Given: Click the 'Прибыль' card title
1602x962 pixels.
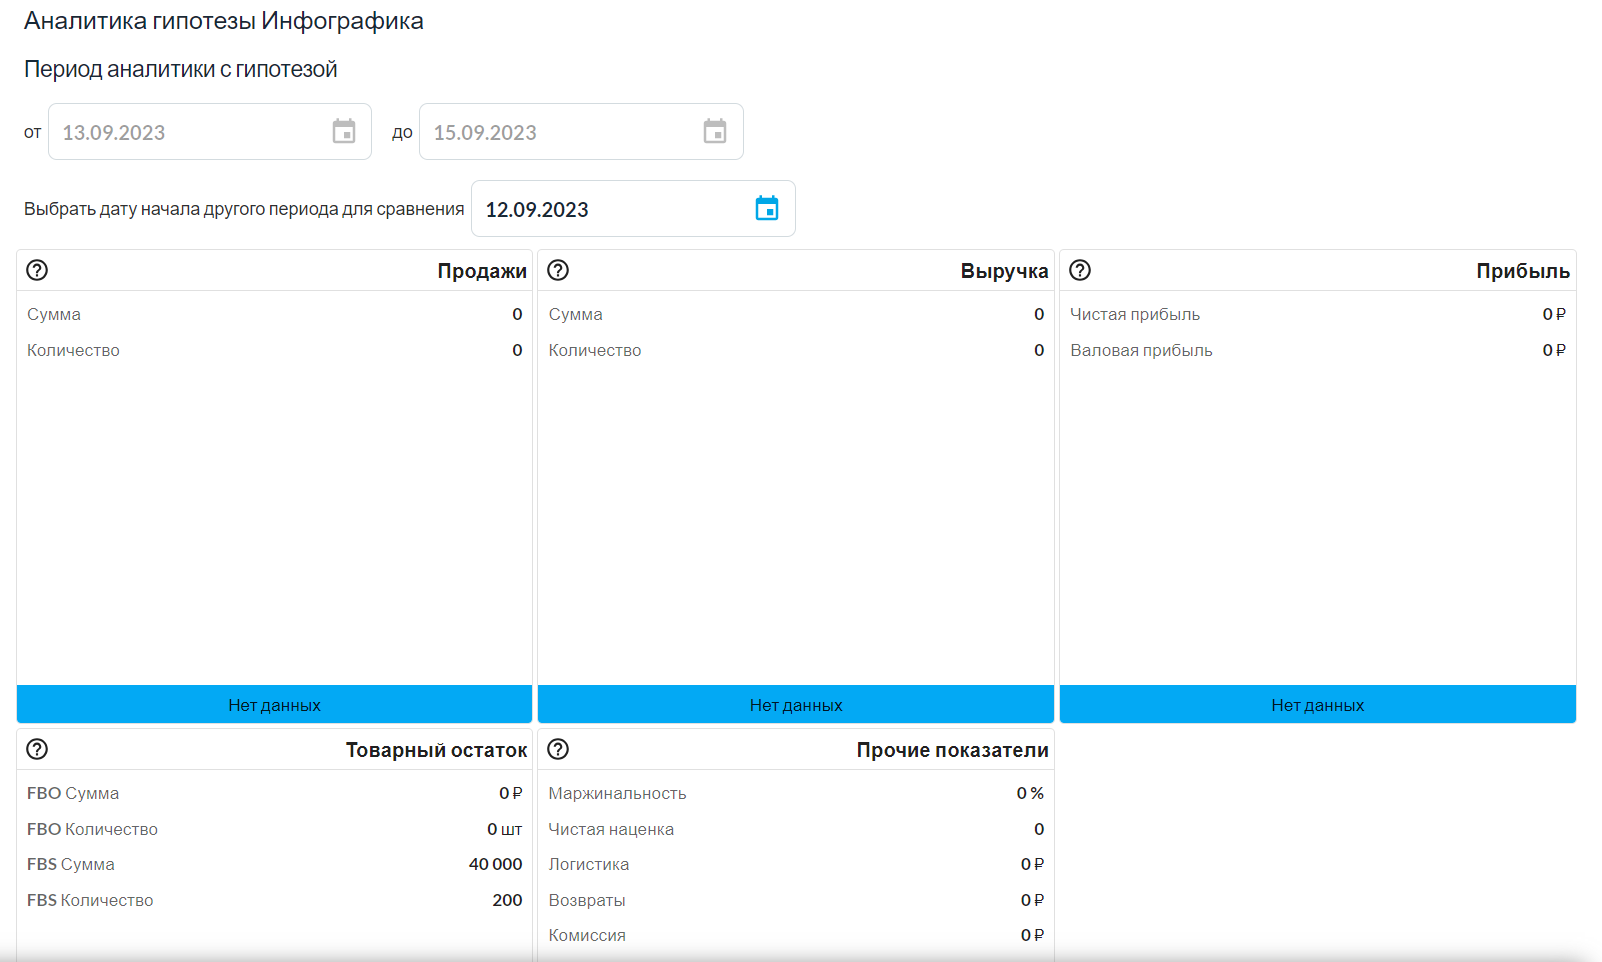Looking at the screenshot, I should (x=1523, y=271).
